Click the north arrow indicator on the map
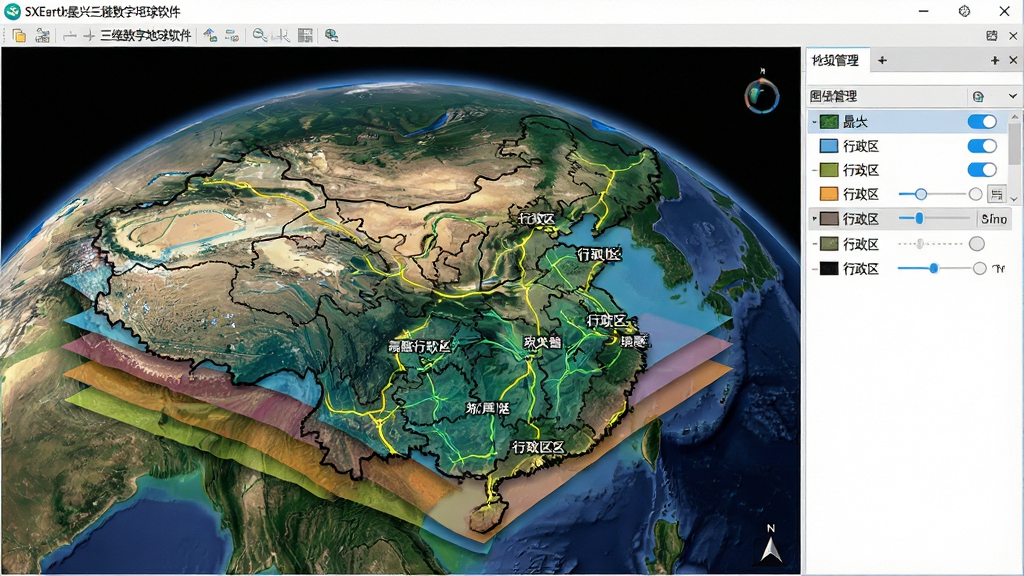Screen dimensions: 1024x576 771,544
